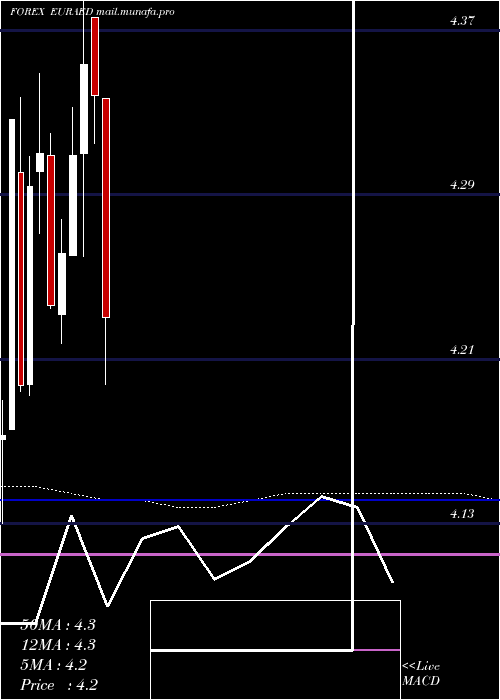Click the 5MA : 4.2 value
The image size is (500, 700).
(x=54, y=665)
